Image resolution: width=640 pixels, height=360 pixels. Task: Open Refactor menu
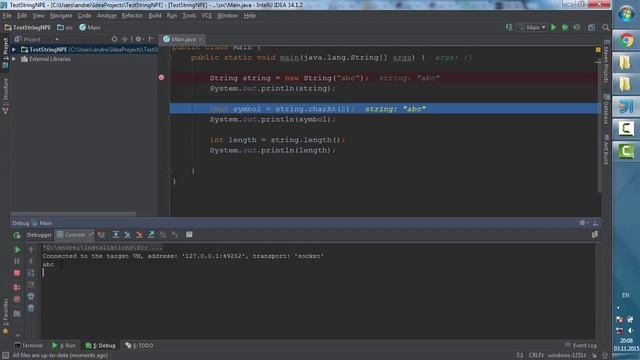(x=132, y=16)
